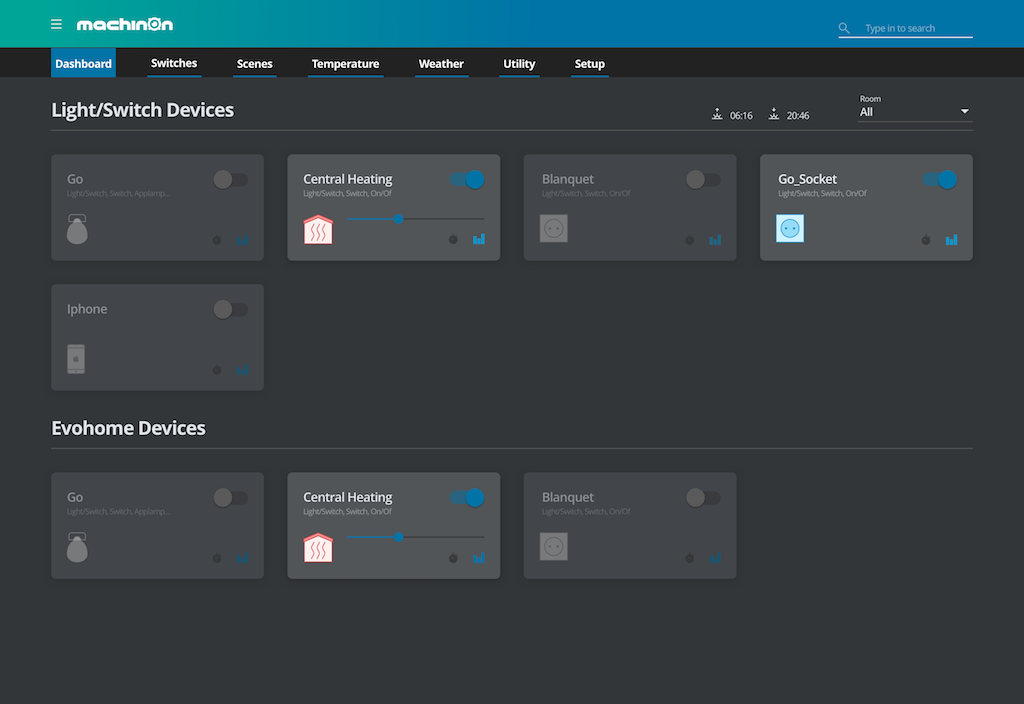Turn off Evohome Central Heating toggle
Screen dimensions: 1024x704
point(467,498)
